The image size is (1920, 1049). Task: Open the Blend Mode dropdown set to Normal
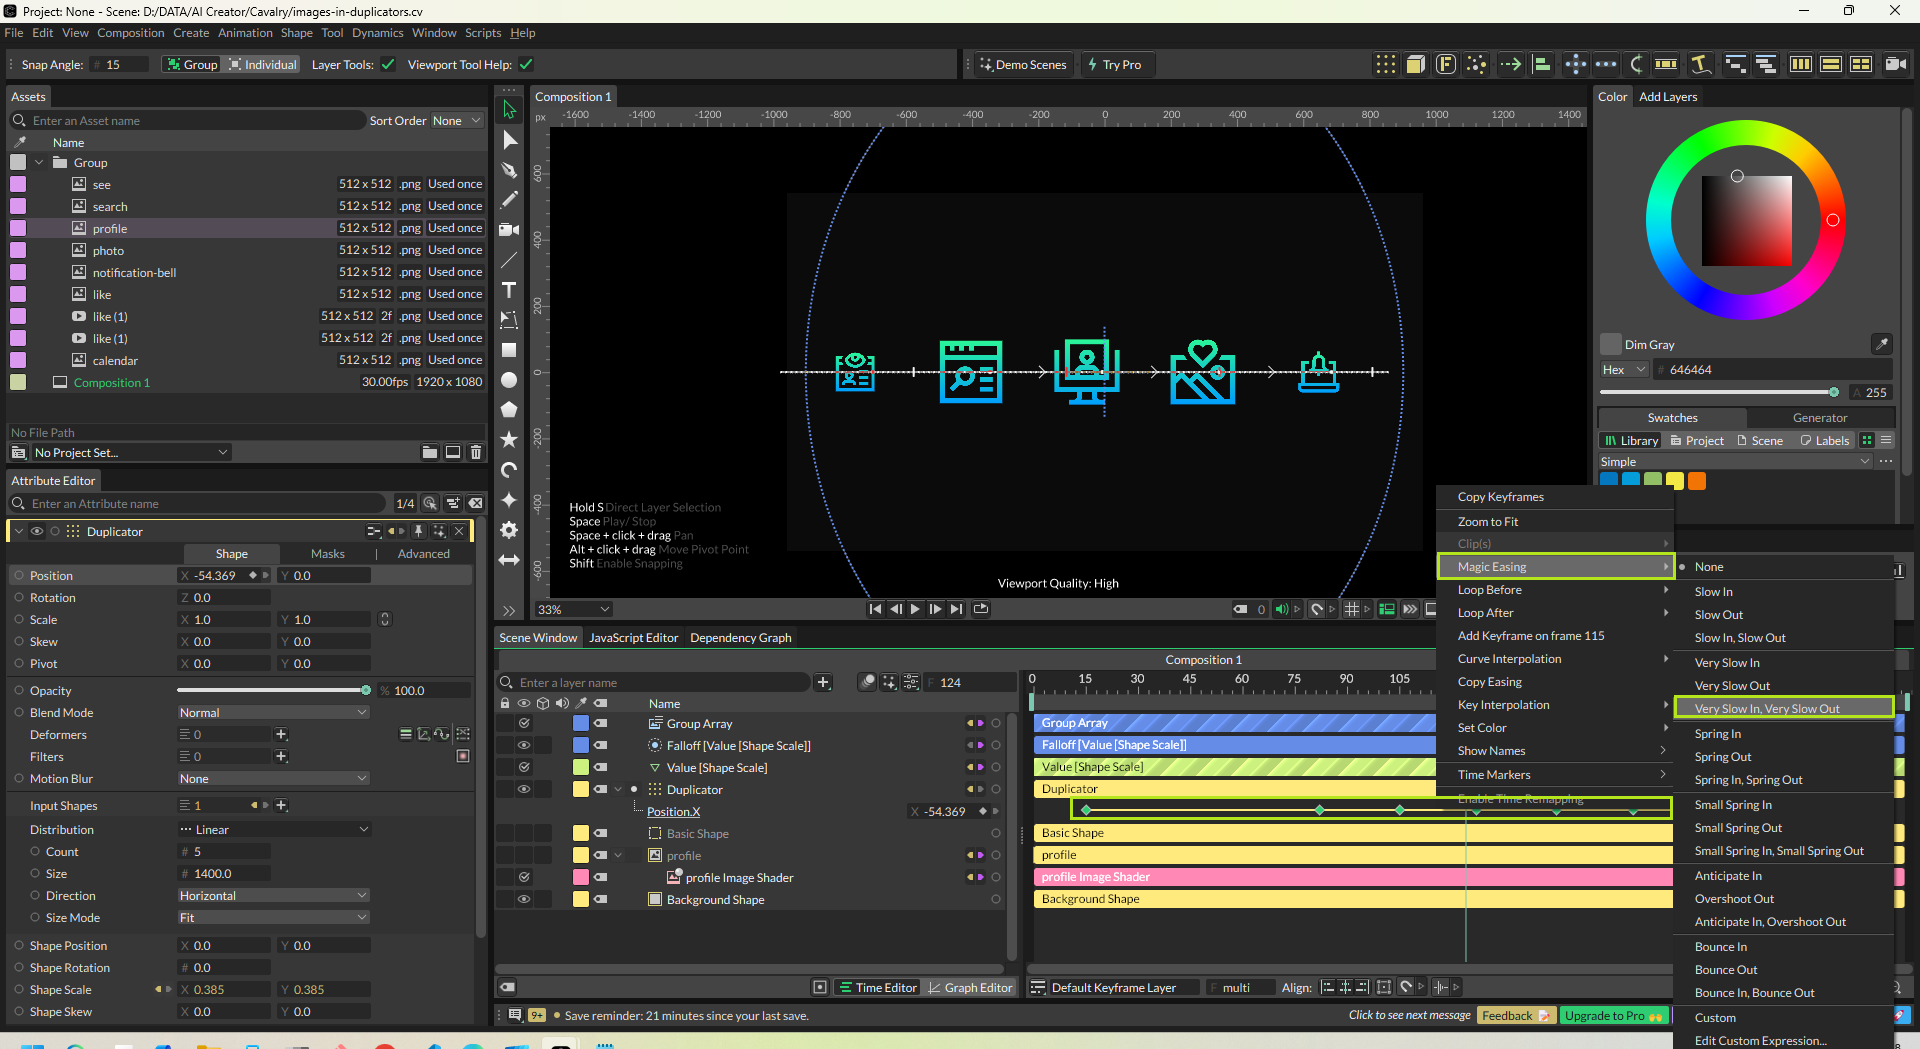click(x=273, y=713)
